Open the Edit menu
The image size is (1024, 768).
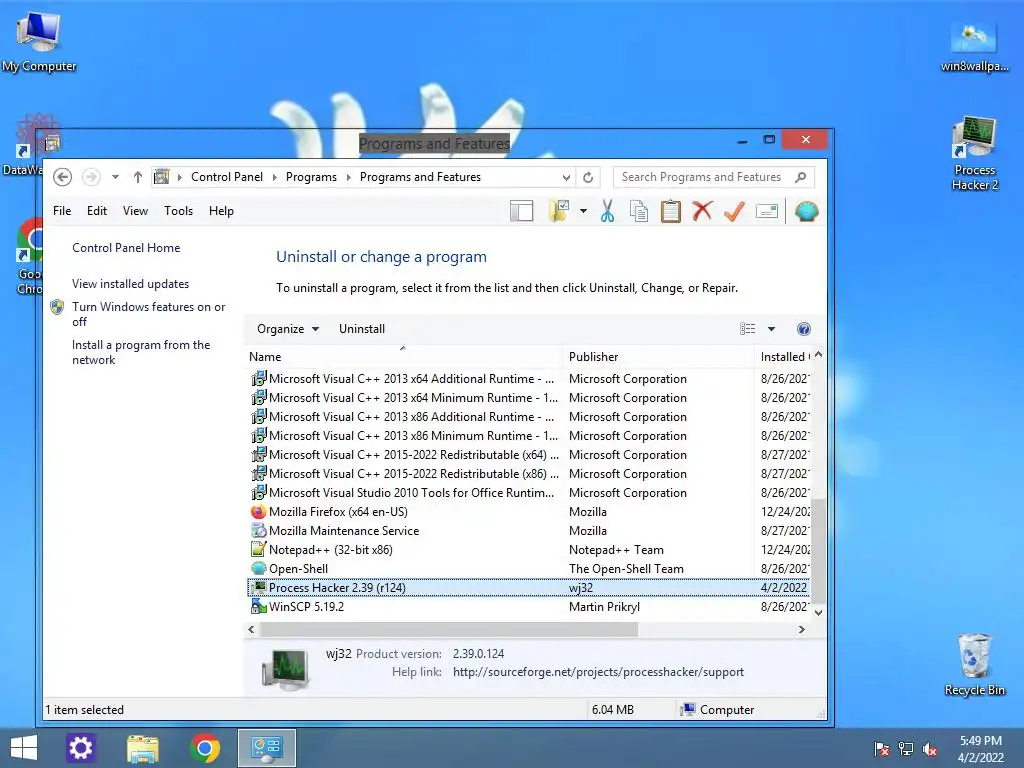(97, 211)
